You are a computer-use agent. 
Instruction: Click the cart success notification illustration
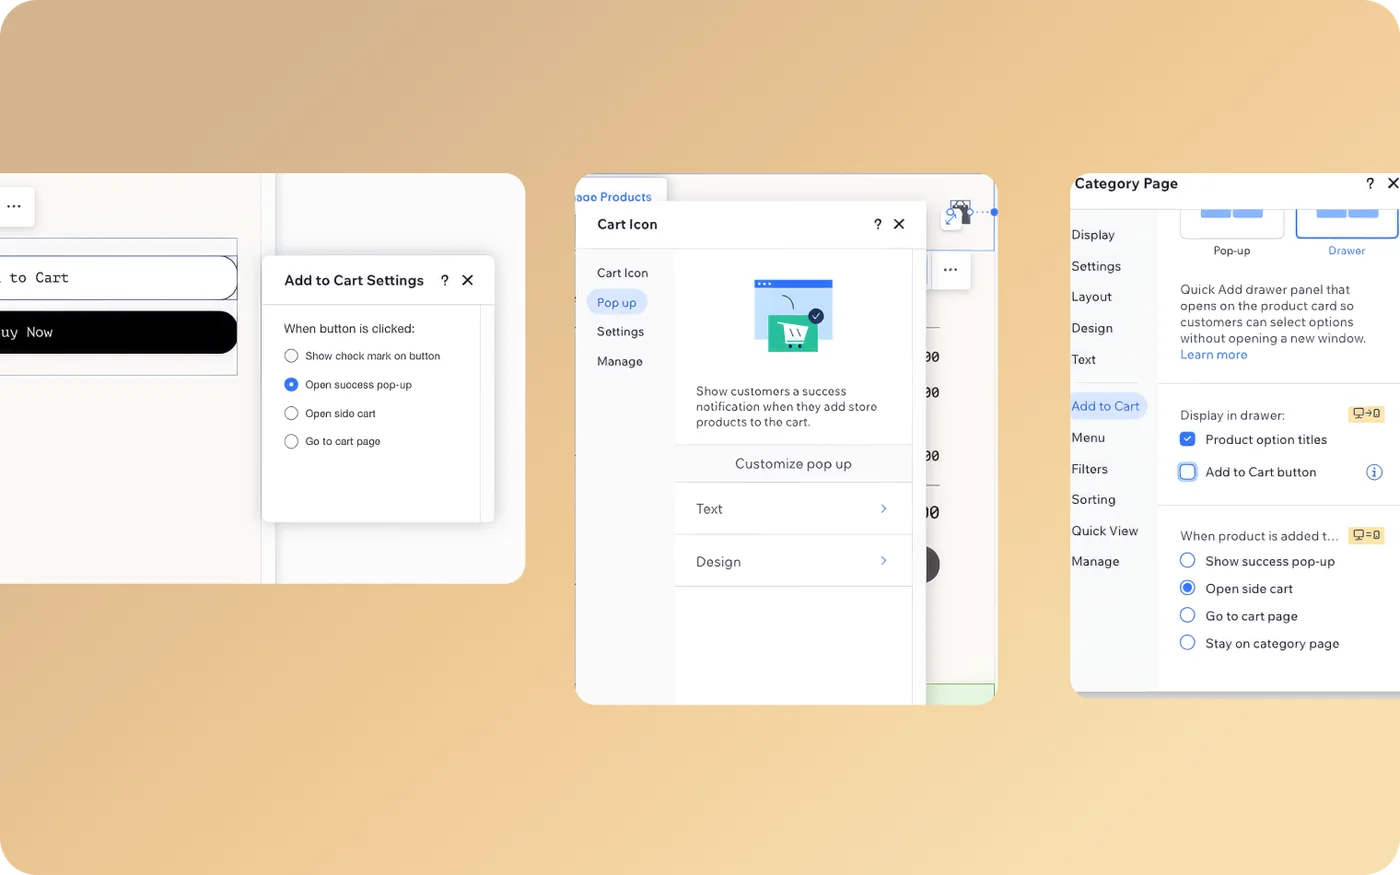tap(793, 315)
